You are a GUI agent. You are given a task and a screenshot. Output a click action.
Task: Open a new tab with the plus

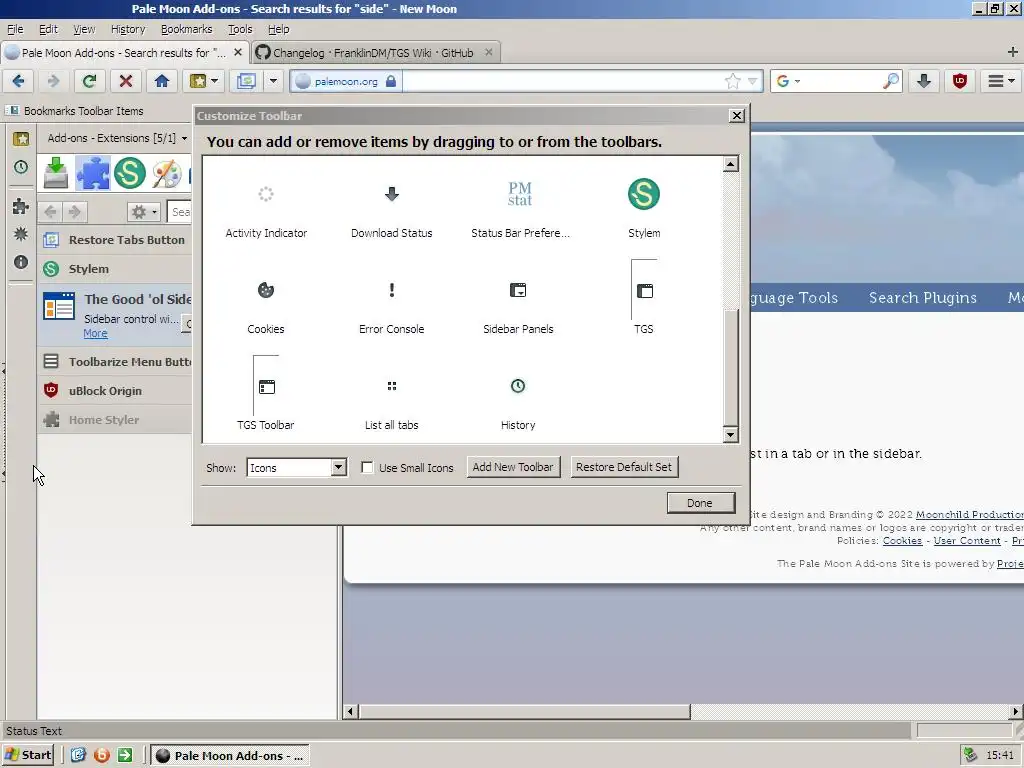[x=1012, y=52]
